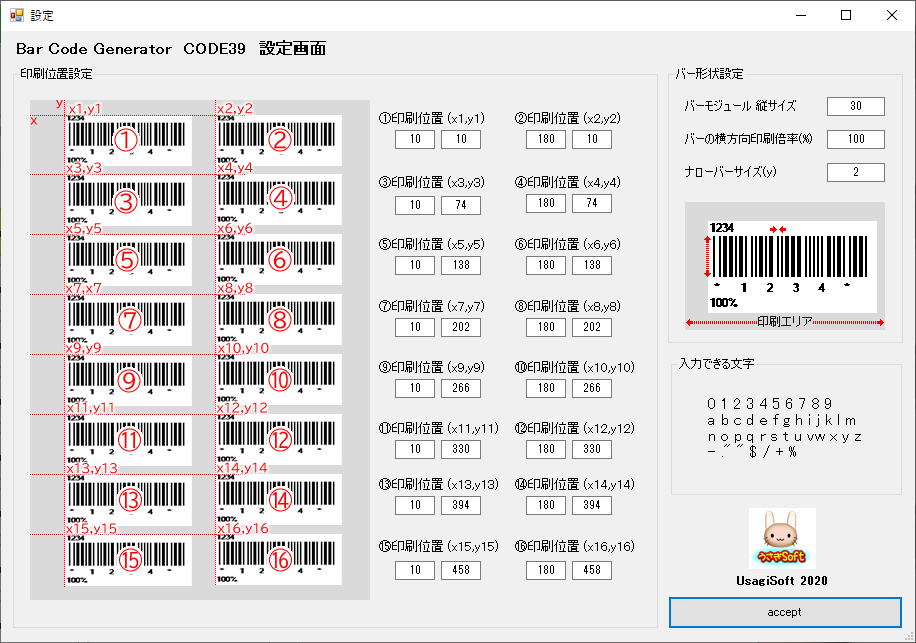Image resolution: width=916 pixels, height=643 pixels.
Task: Click the UsagiSoft rabbit logo
Action: pyautogui.click(x=782, y=538)
